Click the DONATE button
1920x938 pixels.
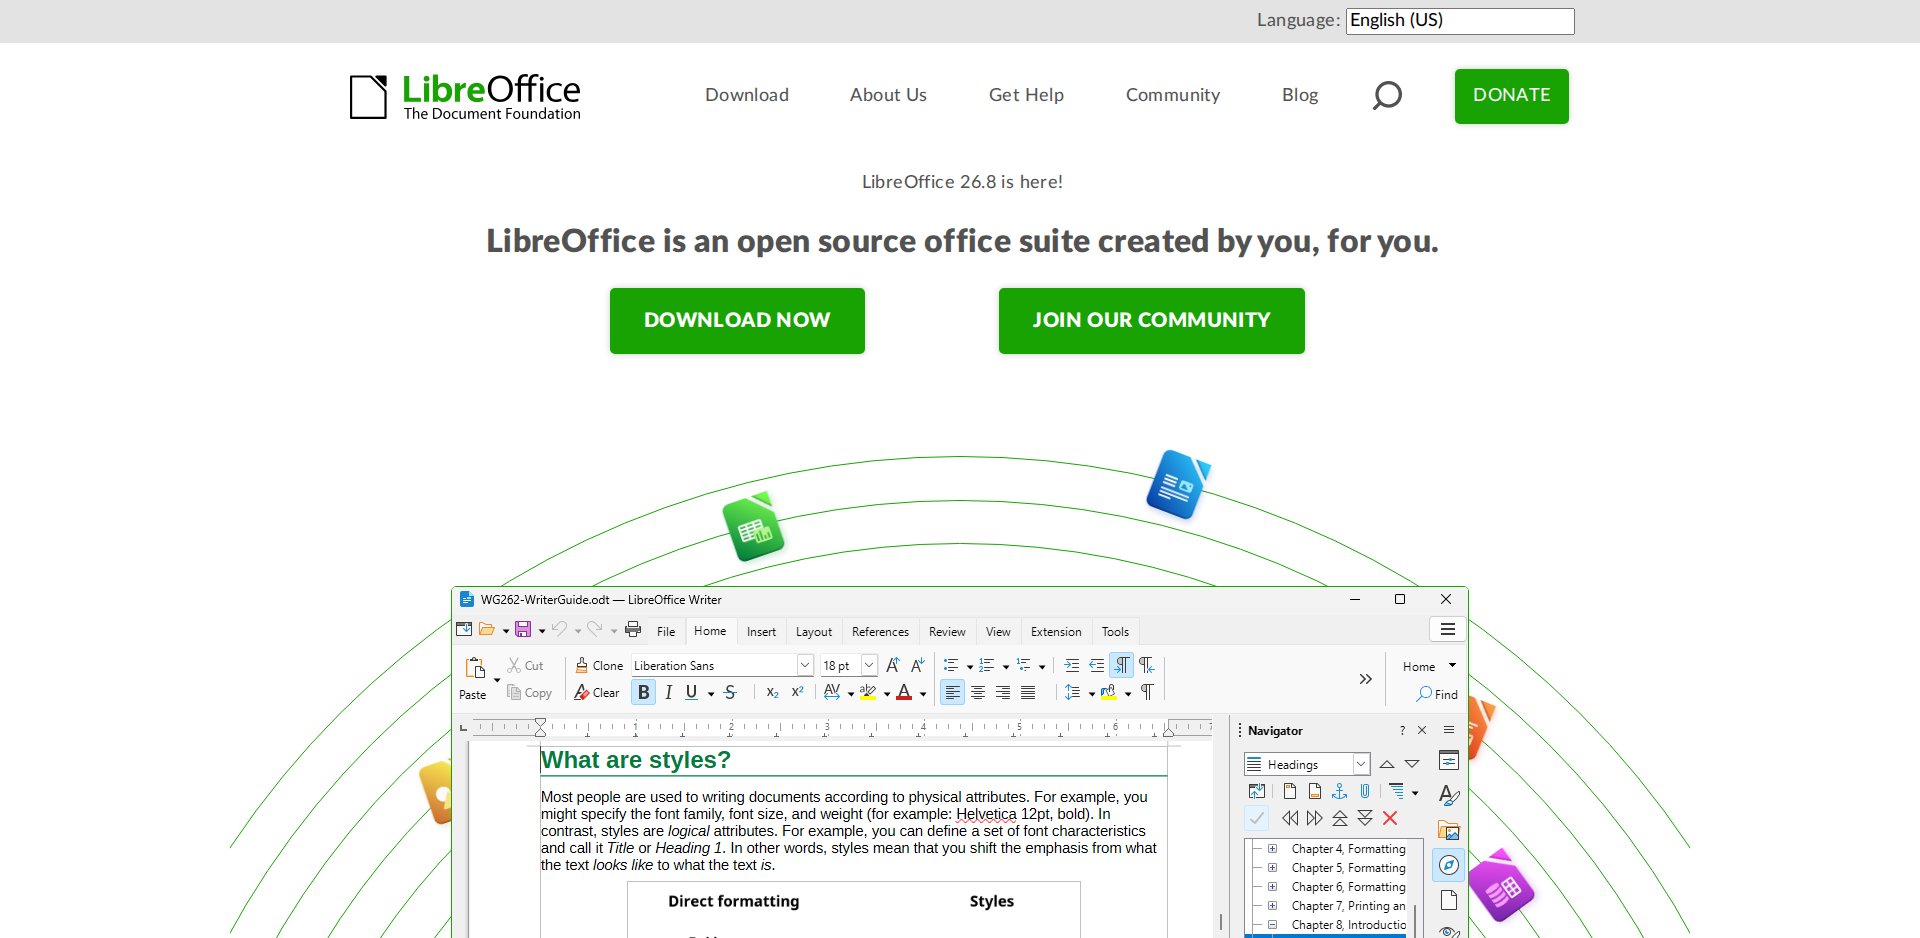(x=1512, y=96)
